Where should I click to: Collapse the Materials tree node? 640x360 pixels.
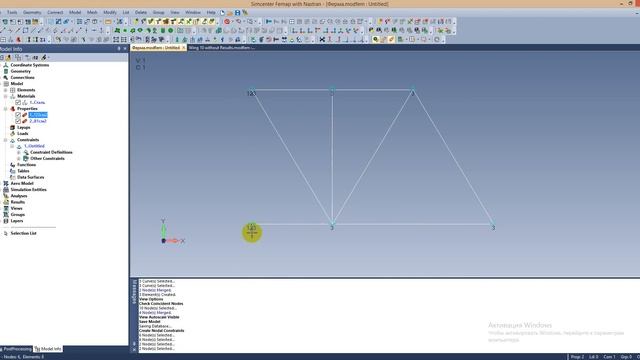(x=6, y=96)
